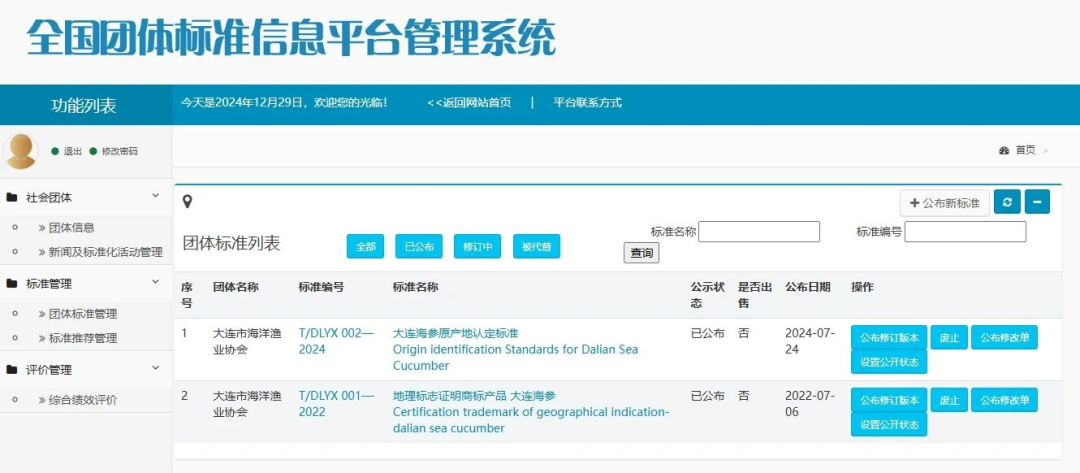Select the 已公布 filter tab
The image size is (1080, 473).
(418, 246)
